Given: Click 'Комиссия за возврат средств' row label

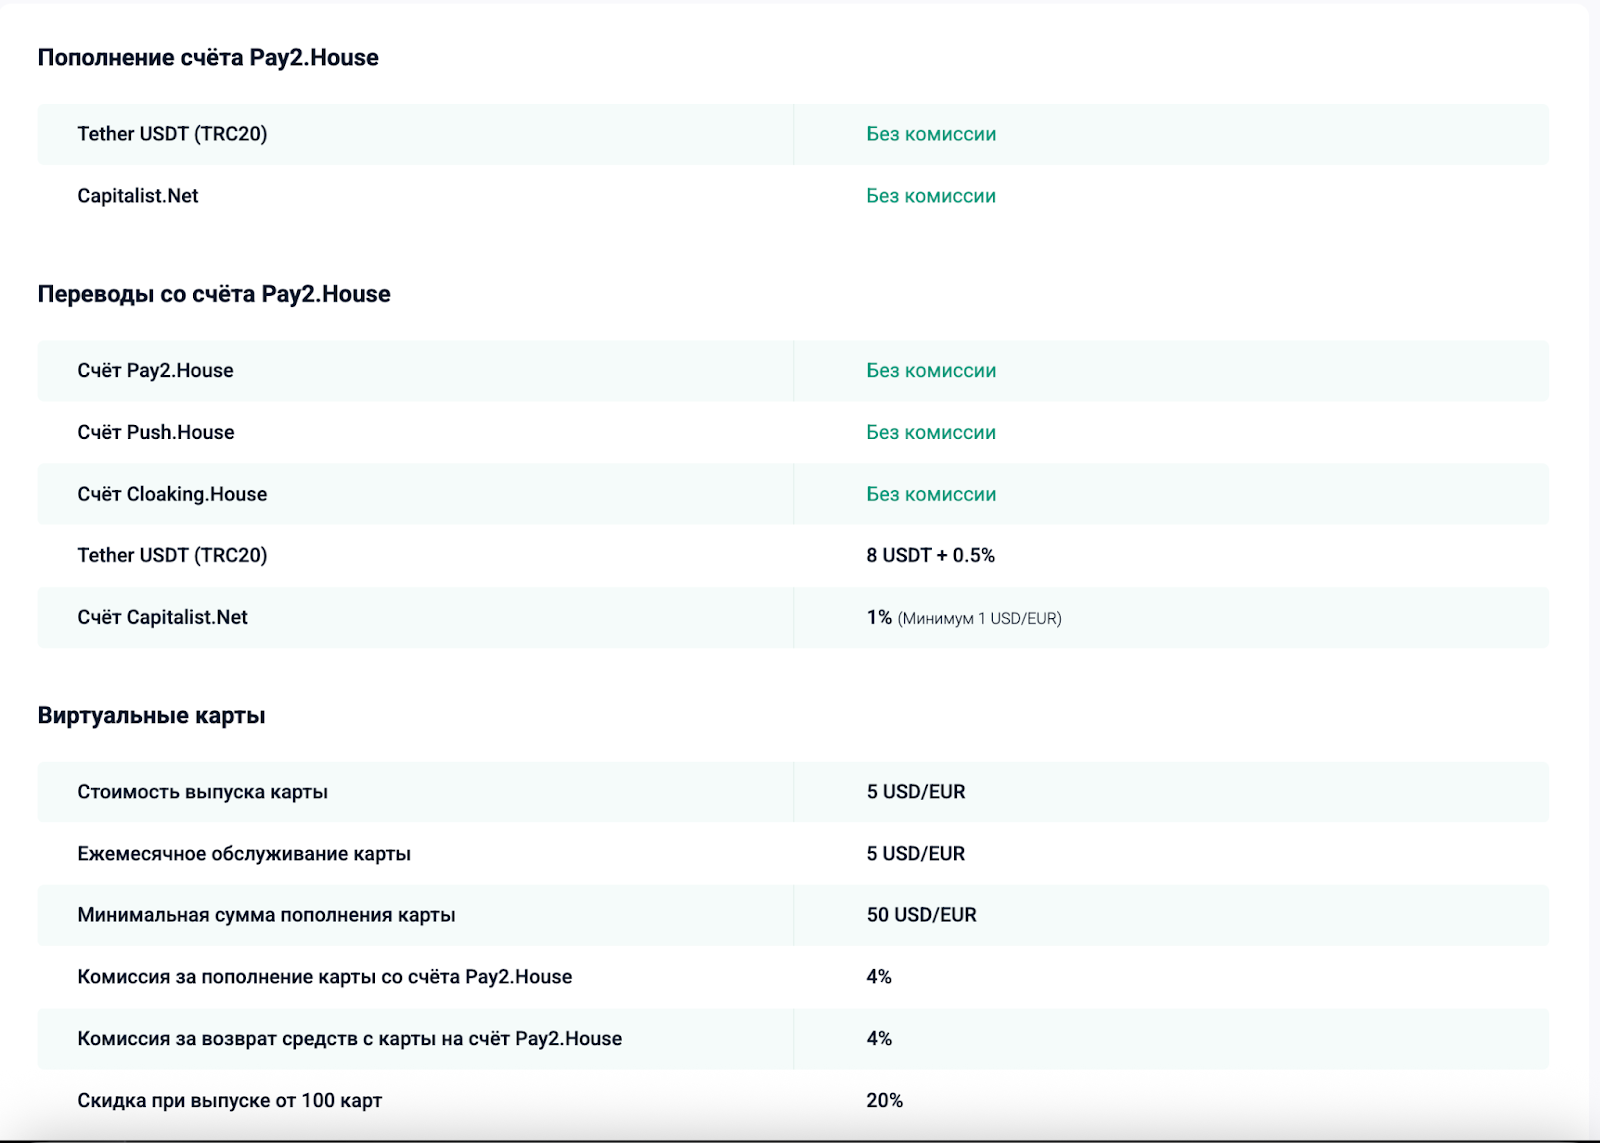Looking at the screenshot, I should [349, 1039].
